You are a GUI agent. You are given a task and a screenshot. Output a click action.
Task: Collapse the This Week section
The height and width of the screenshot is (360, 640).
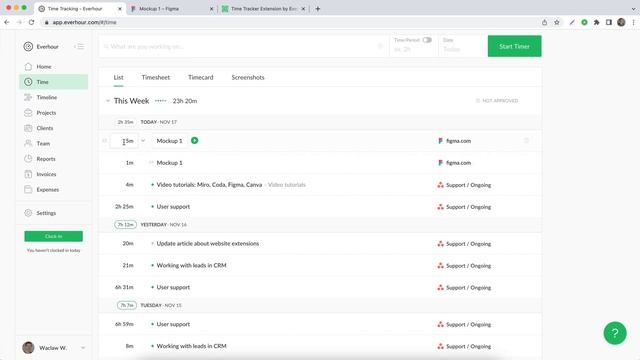[x=108, y=101]
